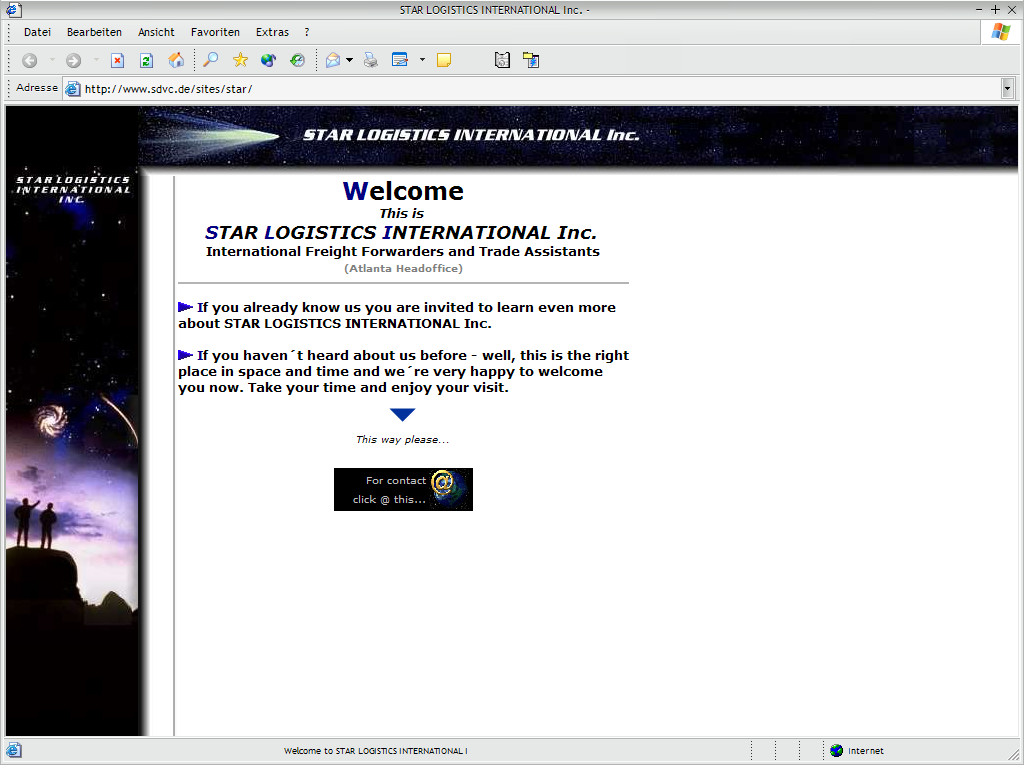Go to the Home page icon
Screen dimensions: 1024x768
176,61
